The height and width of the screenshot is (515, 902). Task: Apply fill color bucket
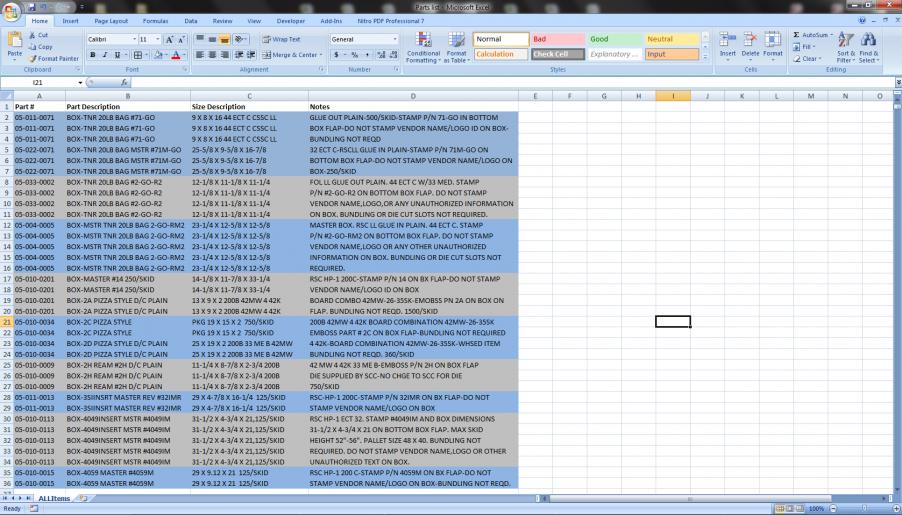158,55
